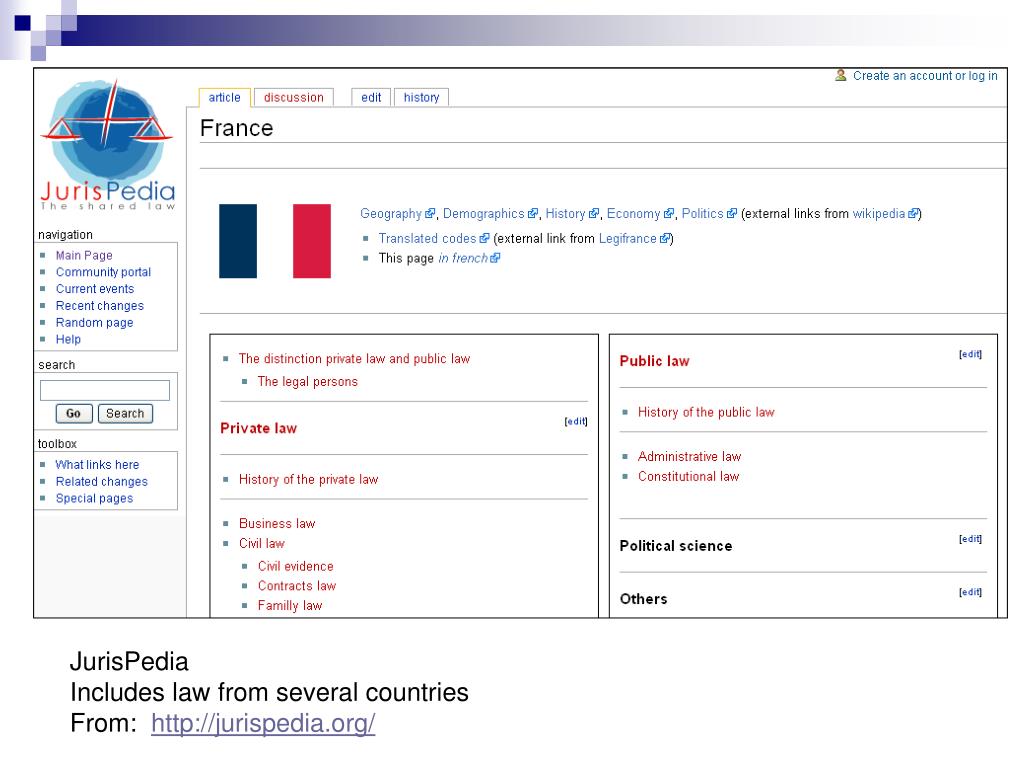Open Related changes in toolbox
1024x768 pixels.
tap(102, 481)
